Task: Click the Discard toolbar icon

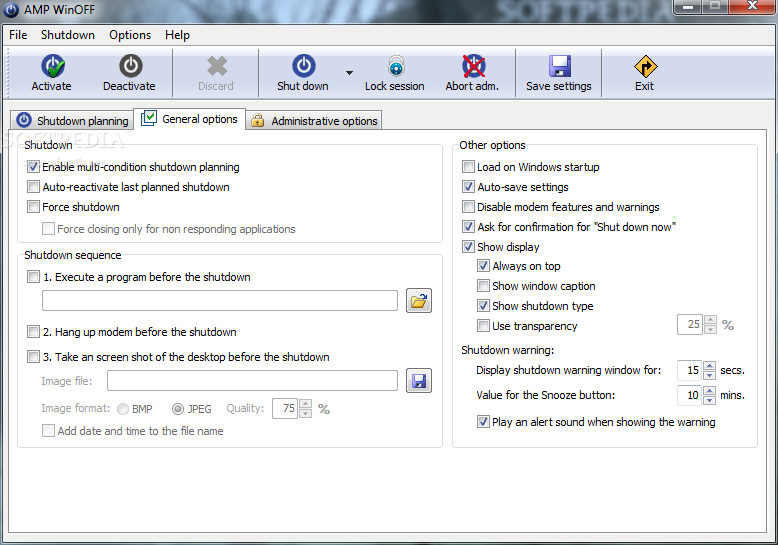Action: coord(216,66)
